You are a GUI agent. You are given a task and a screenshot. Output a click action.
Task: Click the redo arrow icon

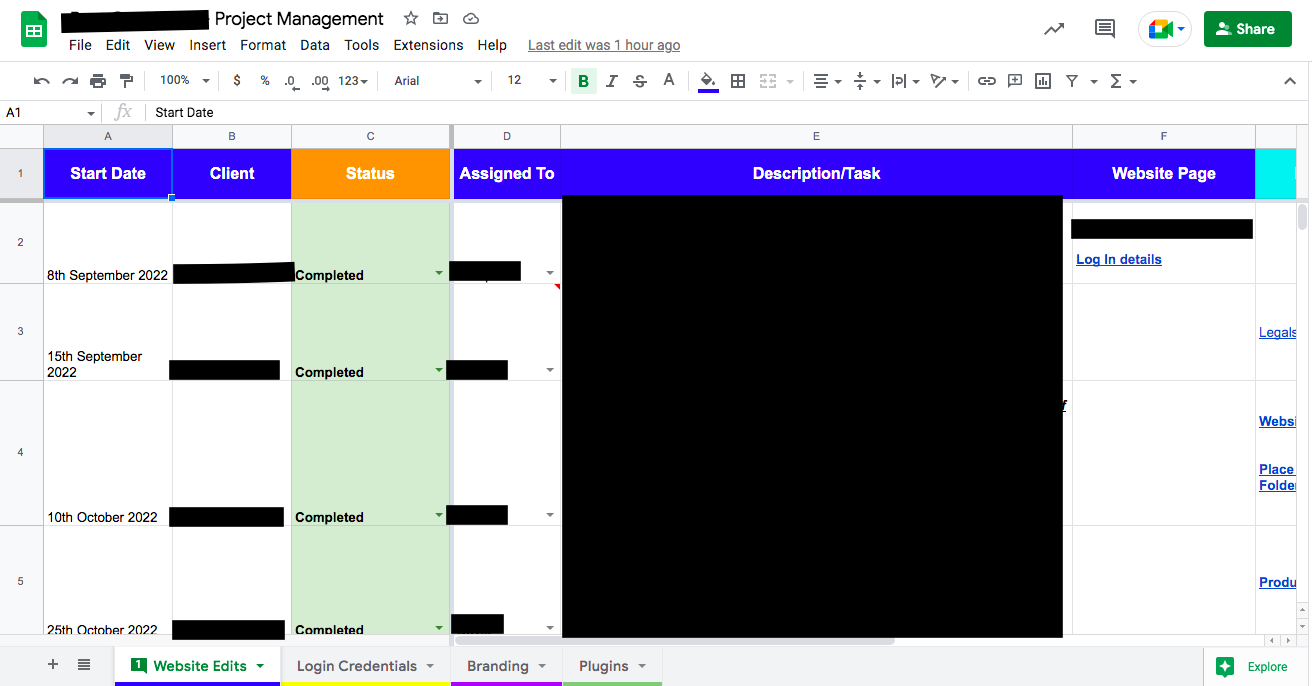coord(70,81)
